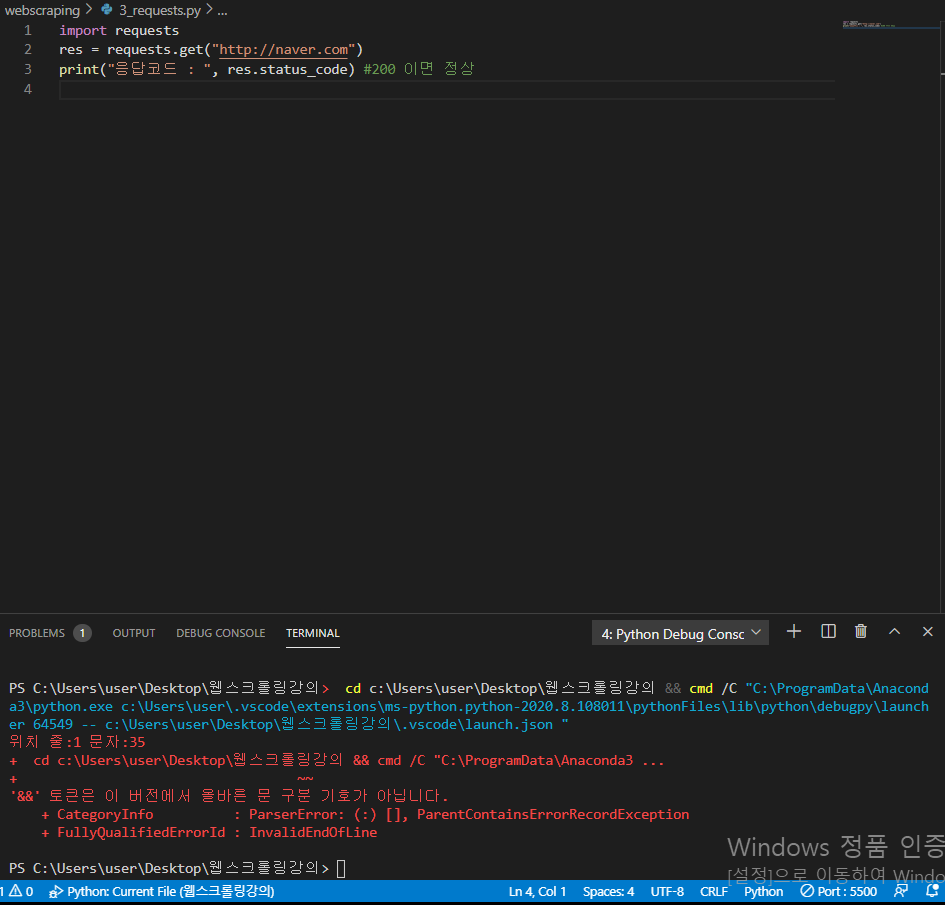This screenshot has width=945, height=905.
Task: Split the terminal with split icon
Action: click(828, 631)
